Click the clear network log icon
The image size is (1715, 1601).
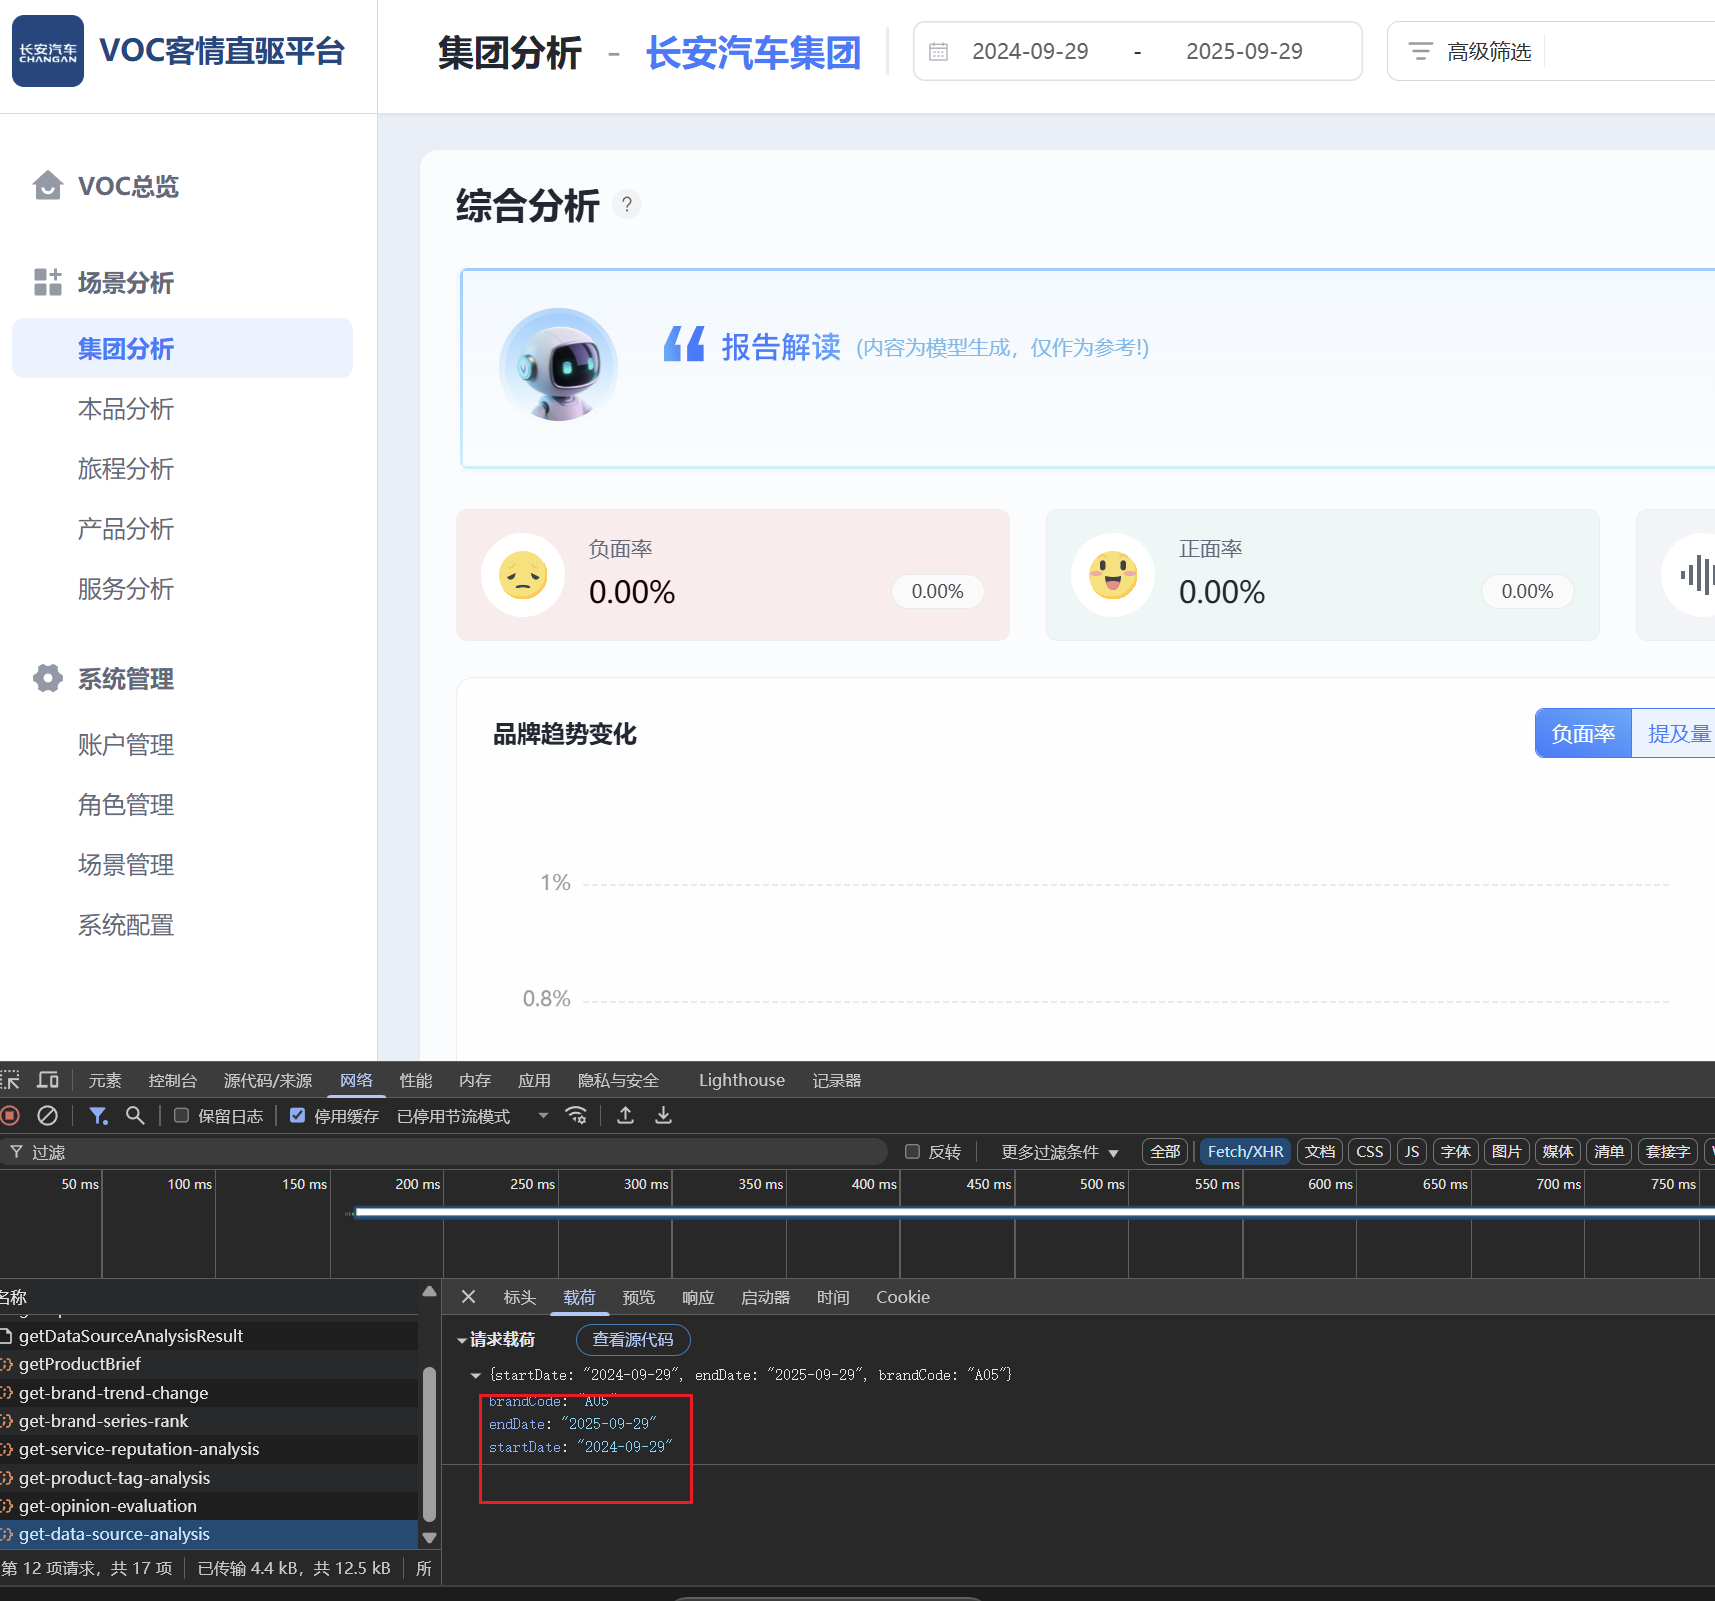[x=47, y=1115]
